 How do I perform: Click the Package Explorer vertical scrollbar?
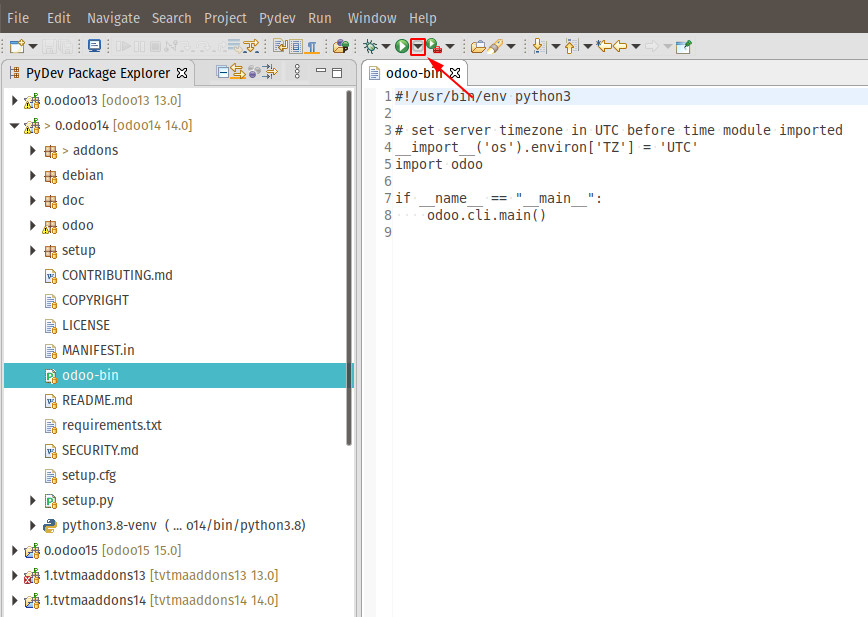(349, 270)
